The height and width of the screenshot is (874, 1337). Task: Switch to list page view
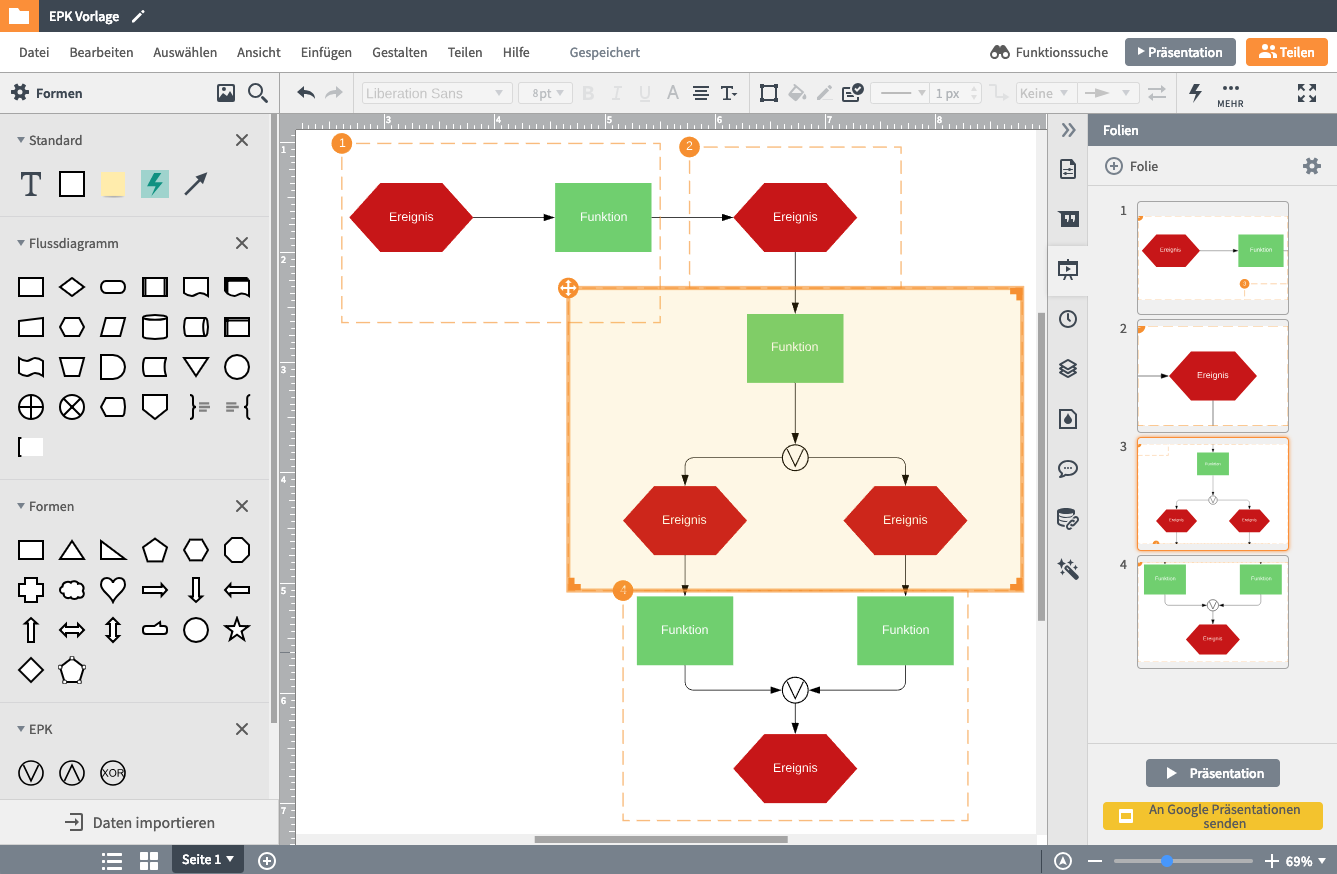click(x=112, y=860)
